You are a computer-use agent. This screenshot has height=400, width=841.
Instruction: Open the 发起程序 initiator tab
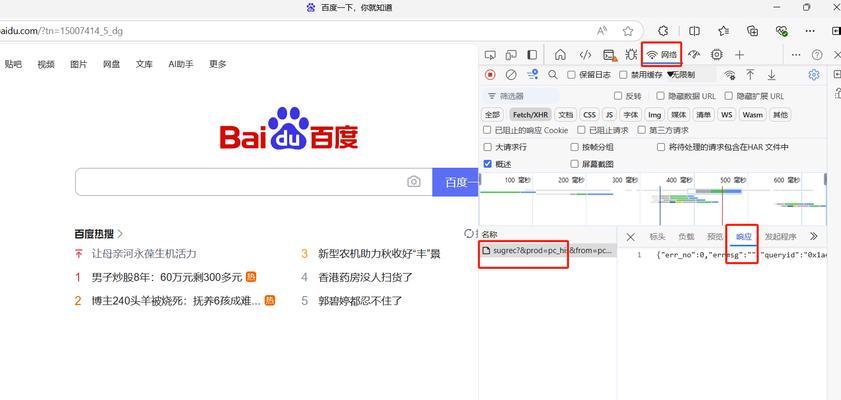tap(780, 236)
